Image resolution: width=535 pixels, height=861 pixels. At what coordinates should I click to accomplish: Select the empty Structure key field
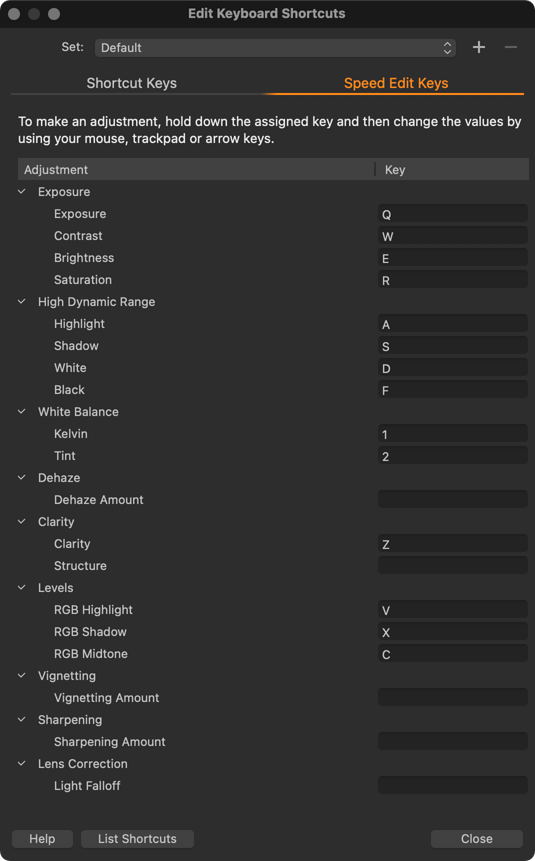click(x=453, y=566)
